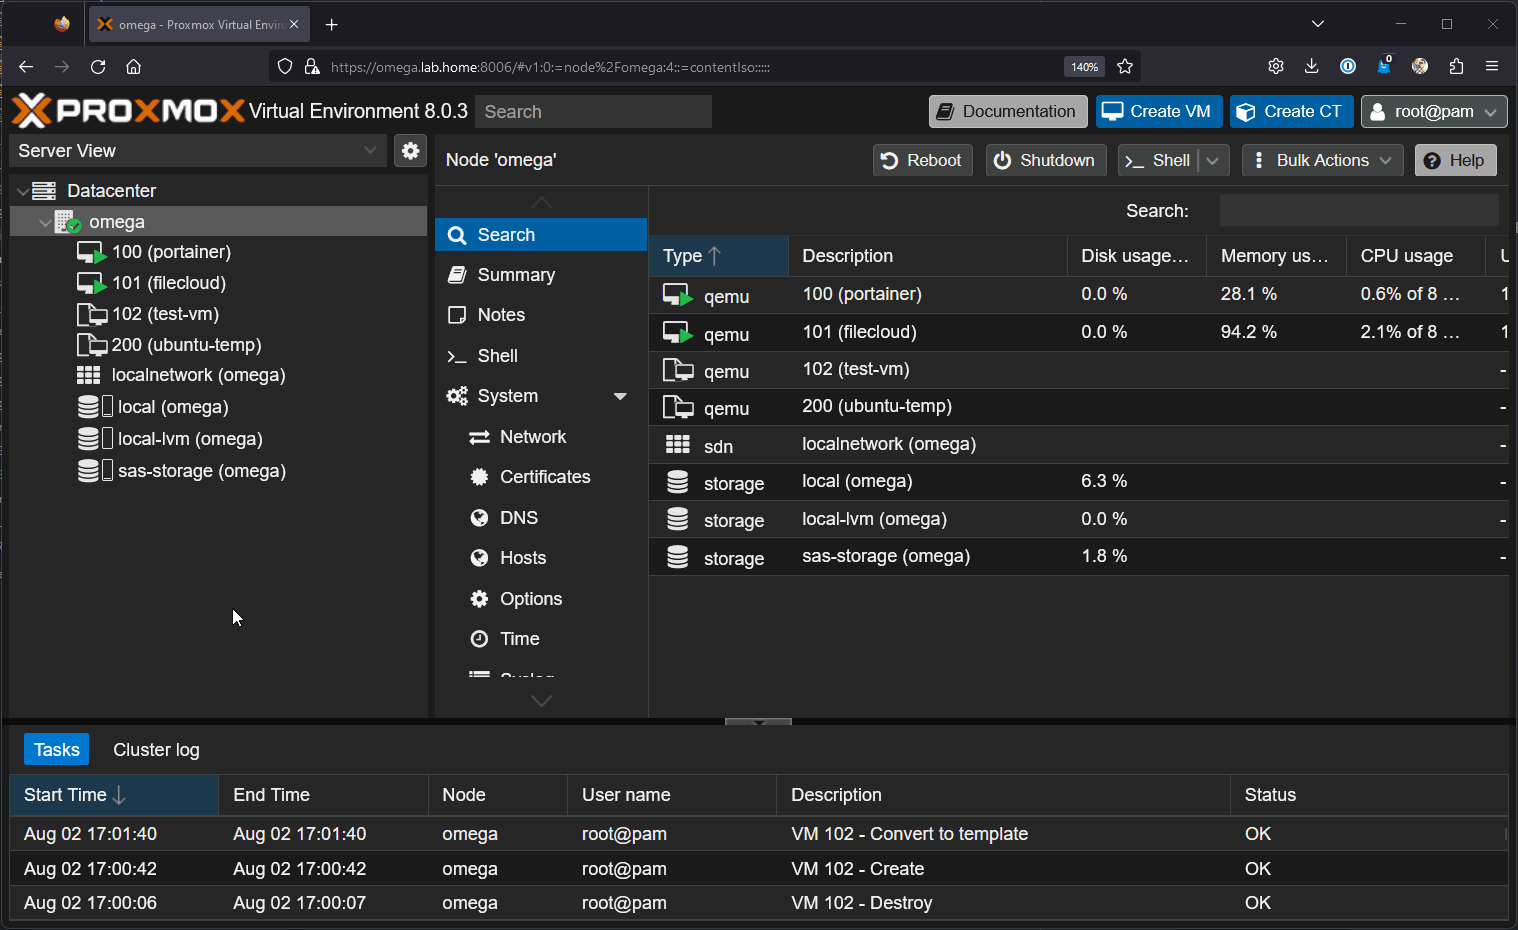Click the Server View settings gear icon

410,151
